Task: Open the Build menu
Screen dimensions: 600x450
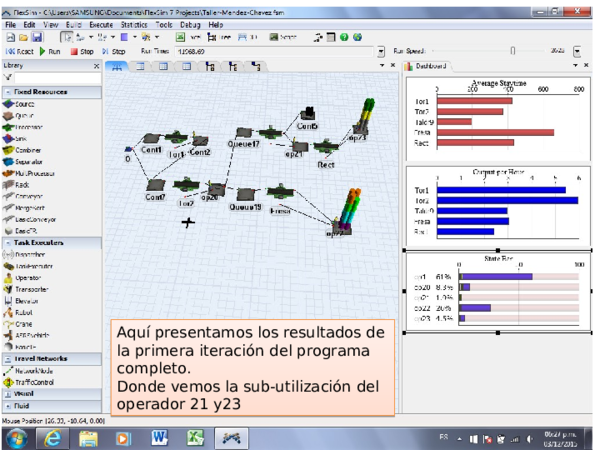Action: click(73, 25)
